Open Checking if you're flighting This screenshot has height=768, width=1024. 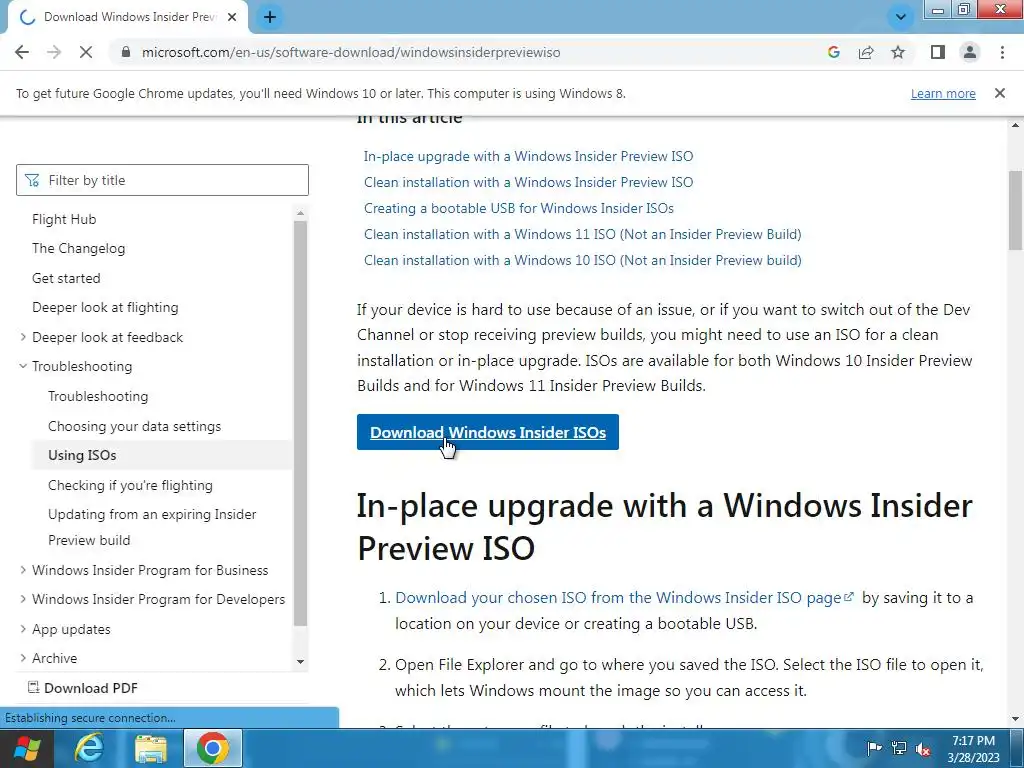[130, 485]
